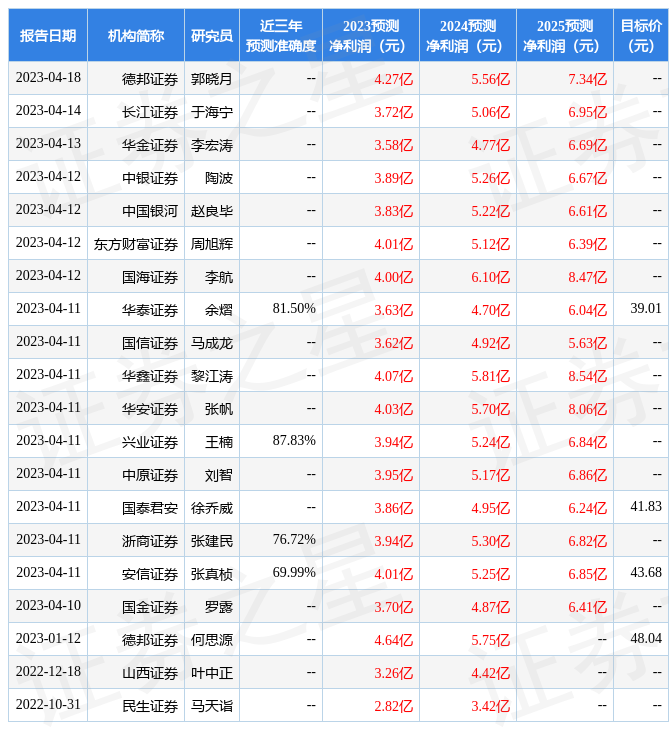Select institution 华泰证券
The width and height of the screenshot is (669, 730).
[150, 310]
